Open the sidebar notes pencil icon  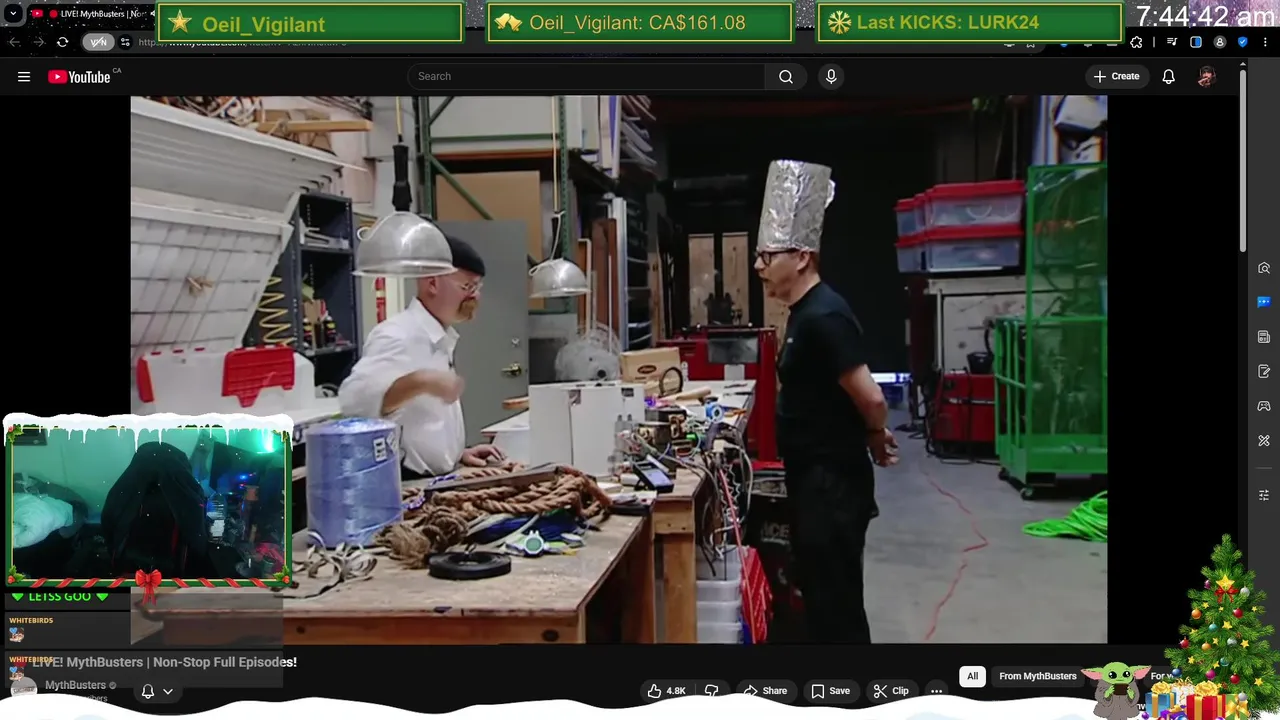(1264, 372)
